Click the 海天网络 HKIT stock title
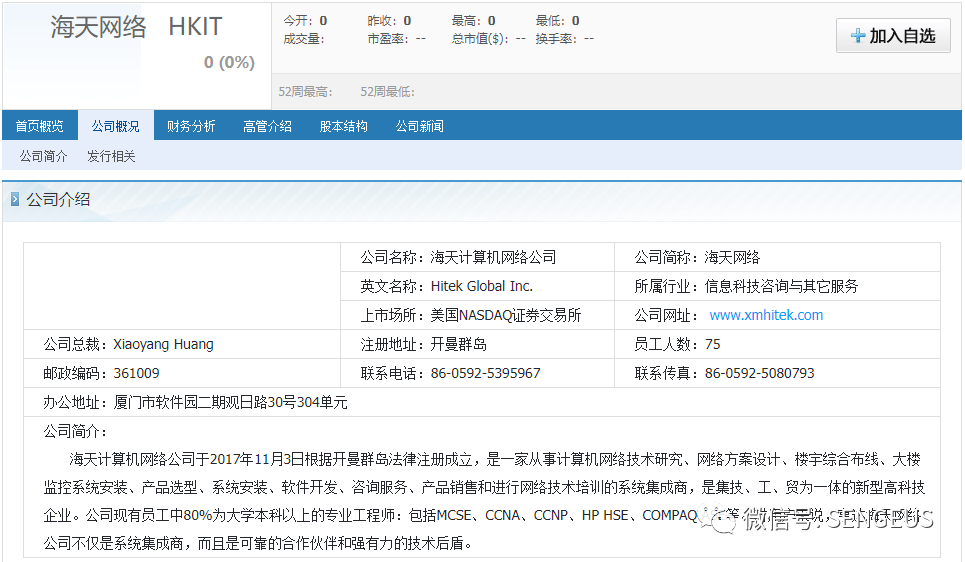Screen dimensions: 965x562 pos(136,26)
